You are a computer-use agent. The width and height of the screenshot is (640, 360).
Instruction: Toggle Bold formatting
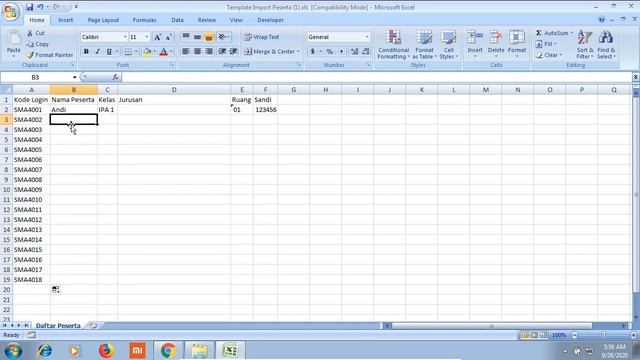pyautogui.click(x=86, y=52)
